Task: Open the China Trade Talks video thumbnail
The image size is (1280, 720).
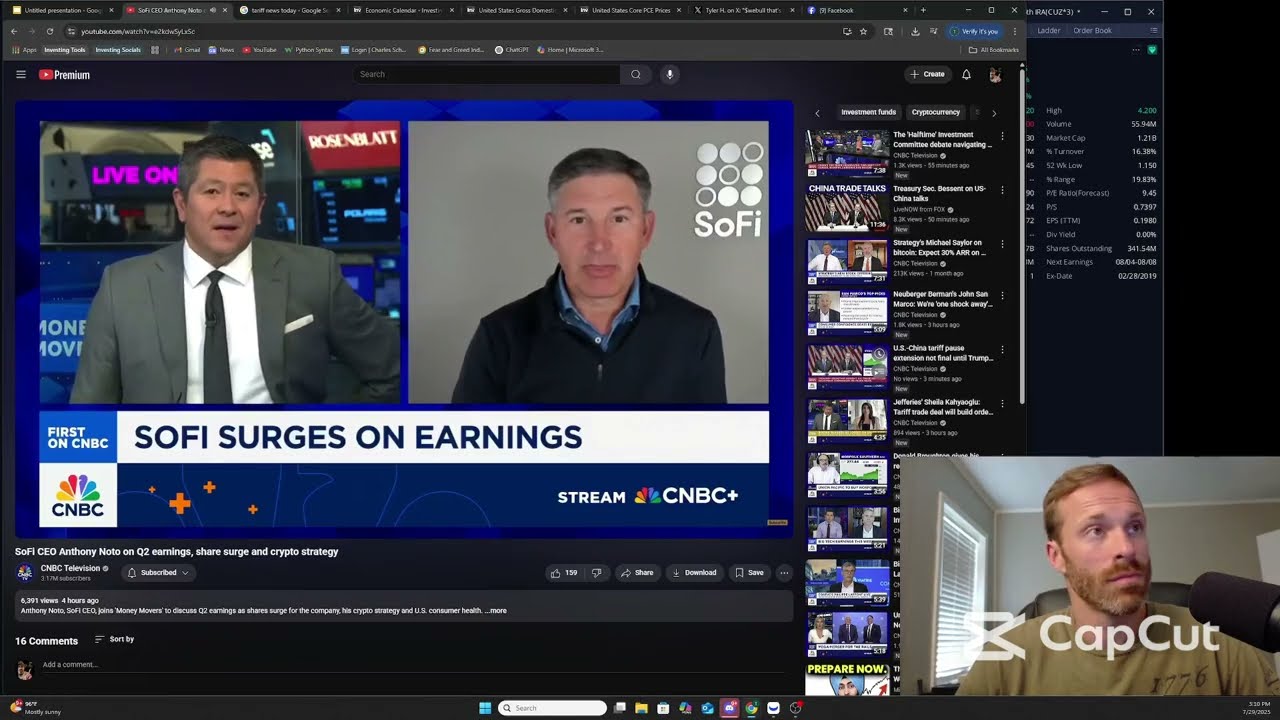Action: (x=848, y=206)
